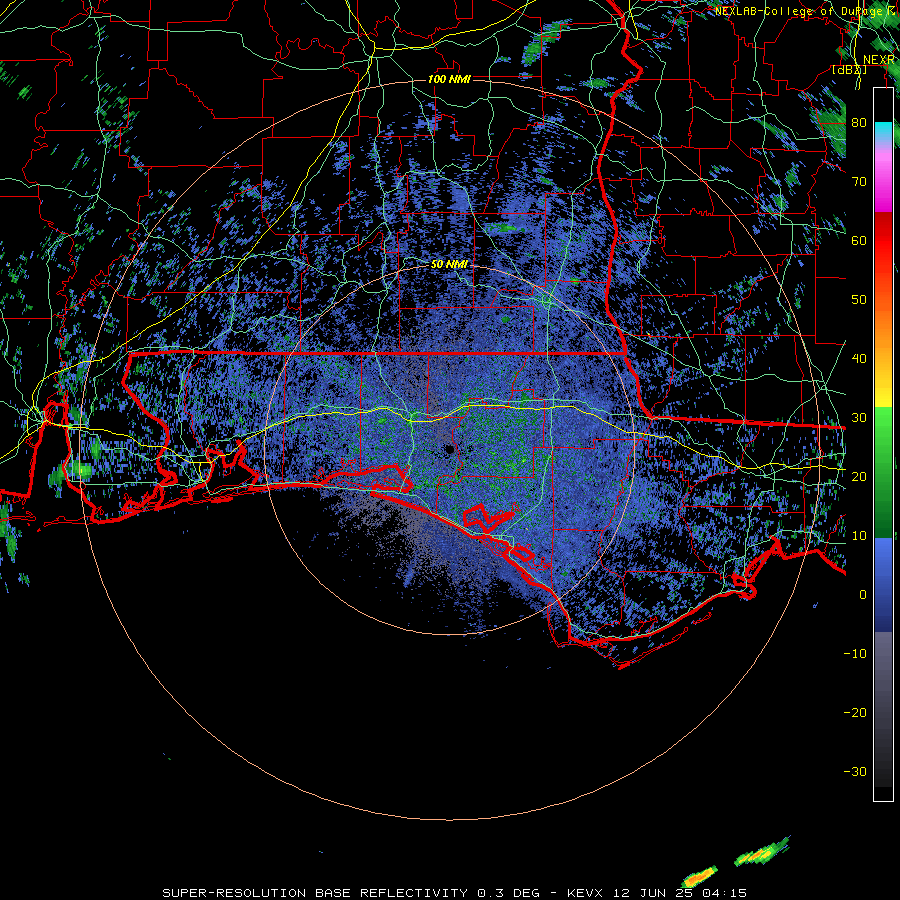Screen dimensions: 900x900
Task: Click the 0 value on the dBZ scale
Action: [x=863, y=595]
